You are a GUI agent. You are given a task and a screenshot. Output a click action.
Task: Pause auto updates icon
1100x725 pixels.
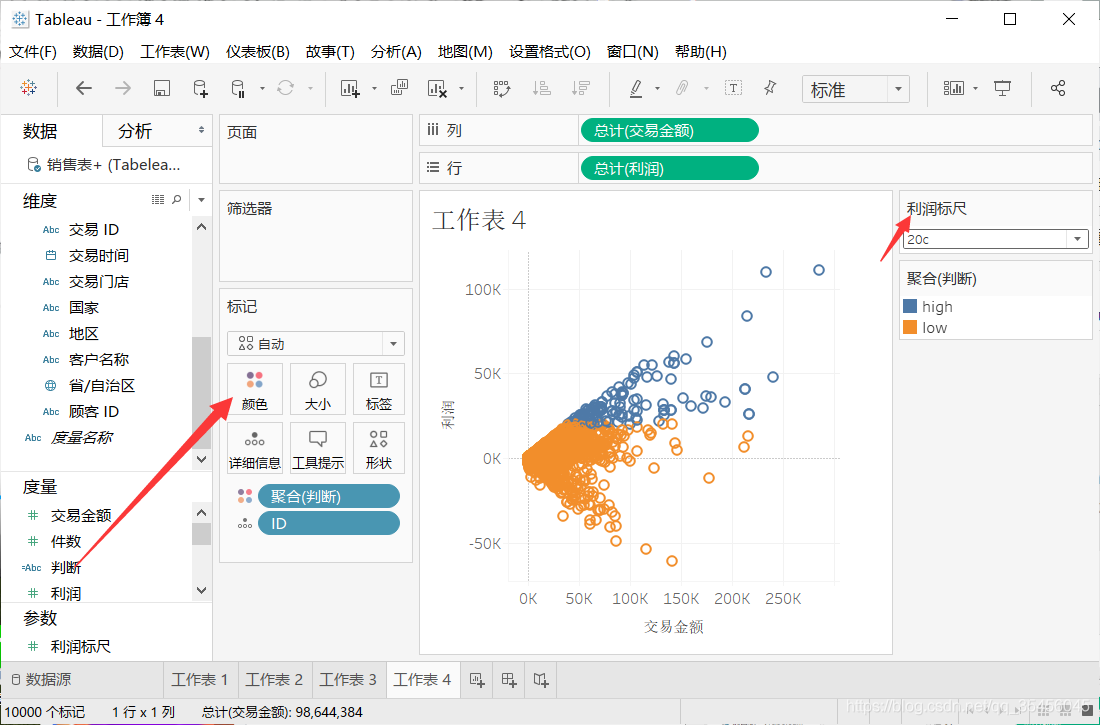239,88
